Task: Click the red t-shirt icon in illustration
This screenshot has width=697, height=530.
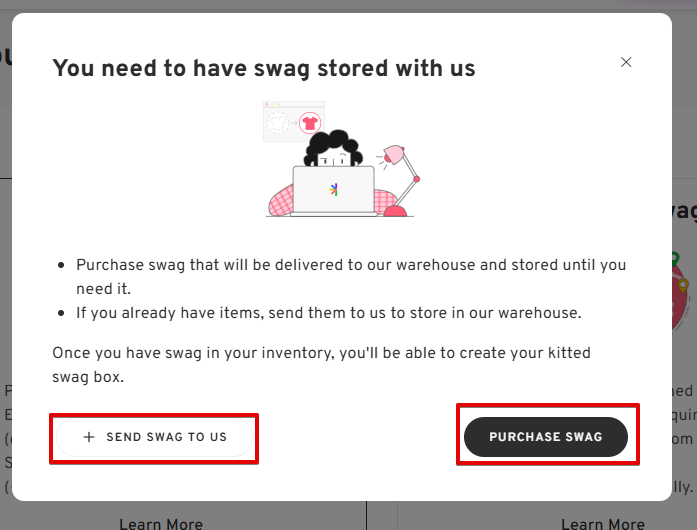Action: (x=310, y=123)
